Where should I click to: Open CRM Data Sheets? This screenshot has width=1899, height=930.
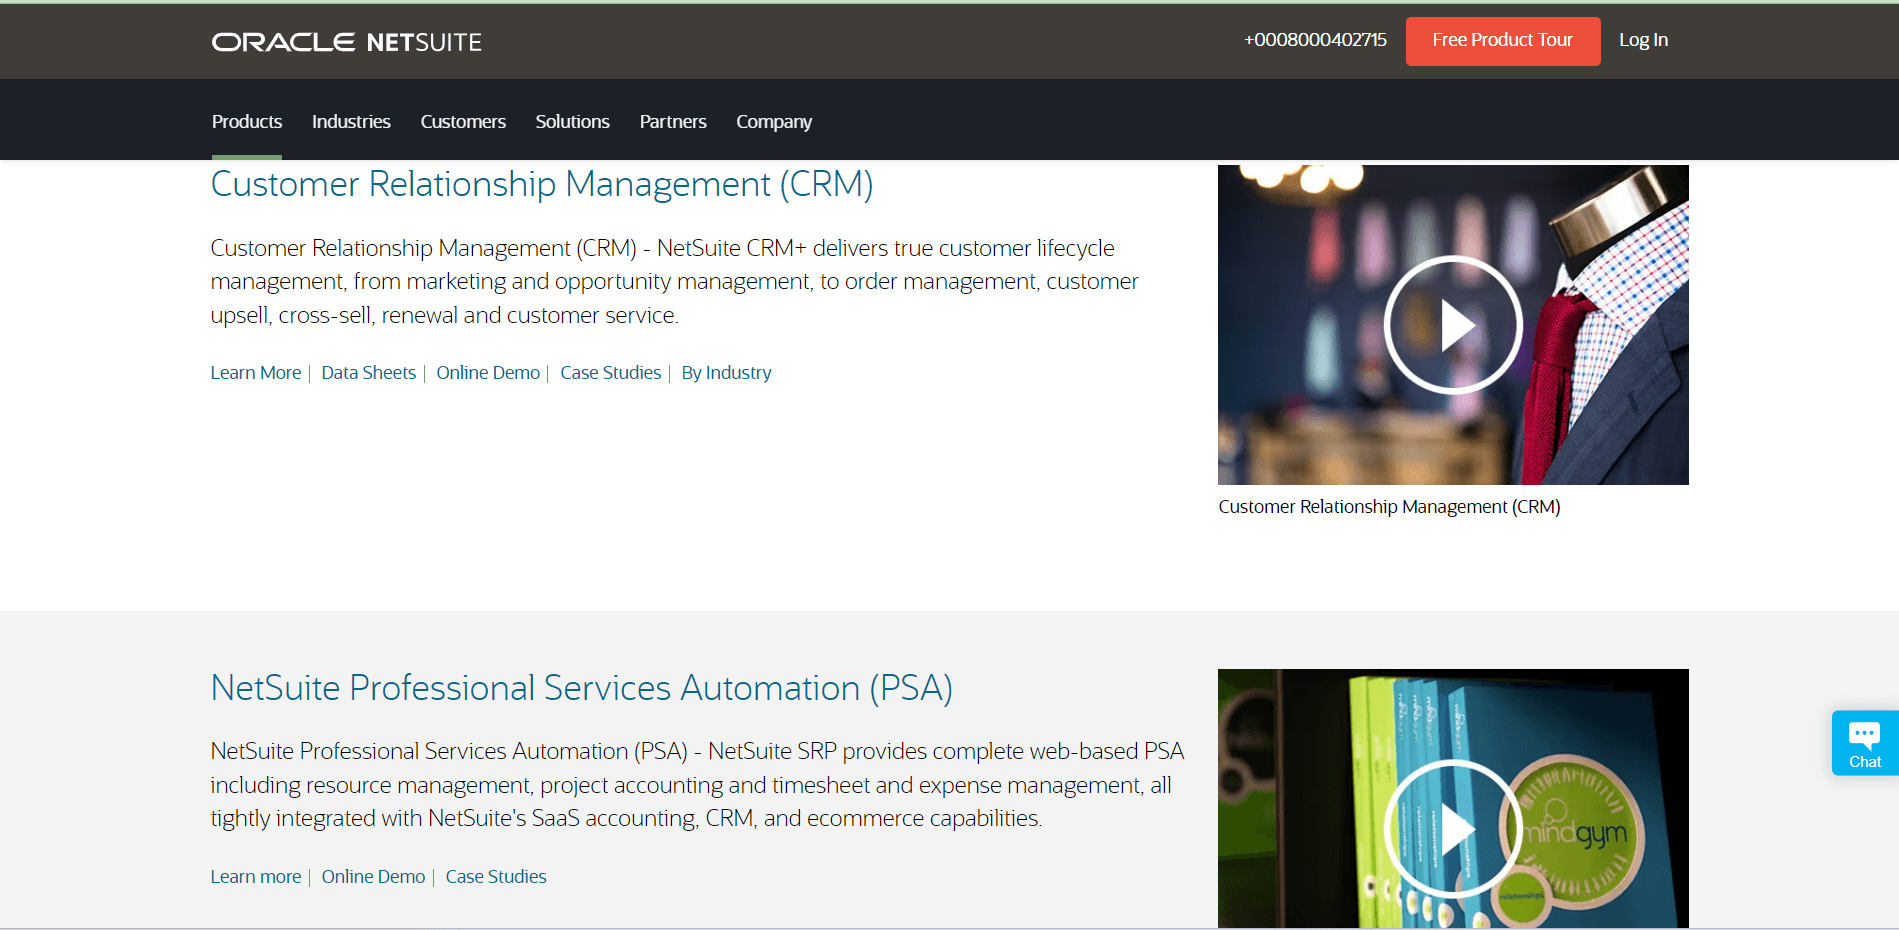pyautogui.click(x=368, y=372)
